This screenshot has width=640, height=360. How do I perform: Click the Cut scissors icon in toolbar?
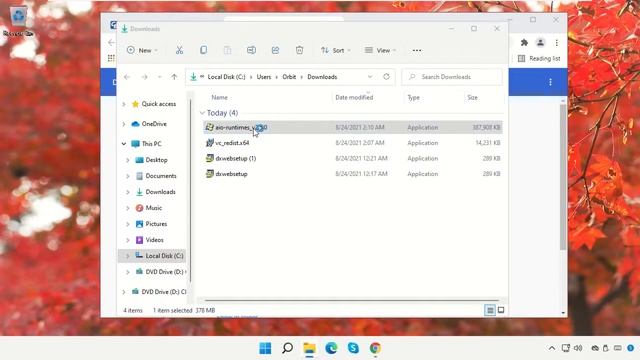pyautogui.click(x=179, y=50)
